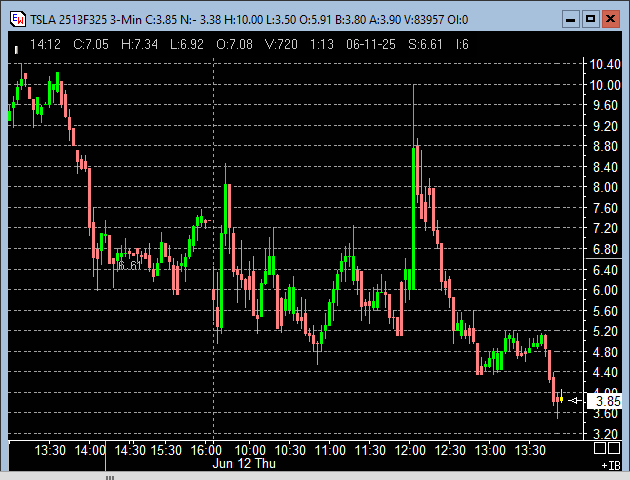
Task: Click the 6.80 price axis label
Action: [x=605, y=249]
